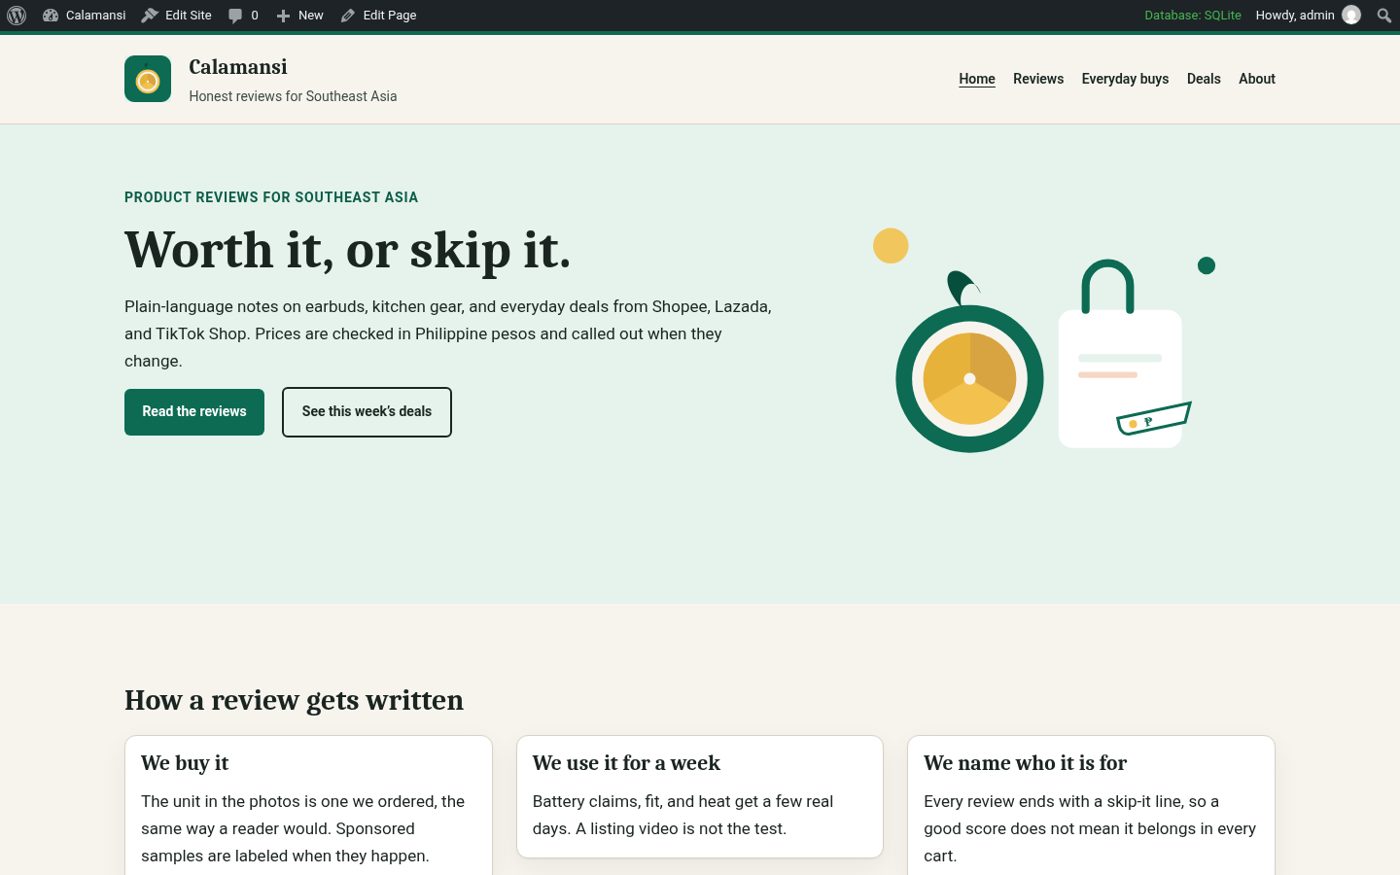The width and height of the screenshot is (1400, 875).
Task: Click the Edit Page text link
Action: click(x=390, y=15)
